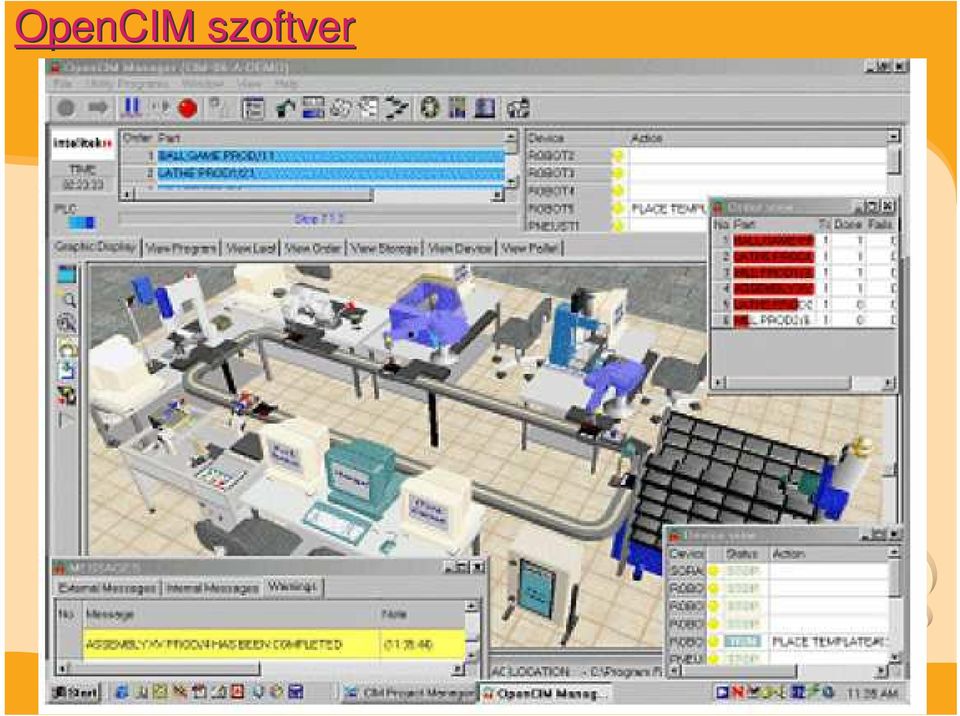Click the ROBOT2 row in the top device list
Screen dimensions: 960x716
click(707, 156)
